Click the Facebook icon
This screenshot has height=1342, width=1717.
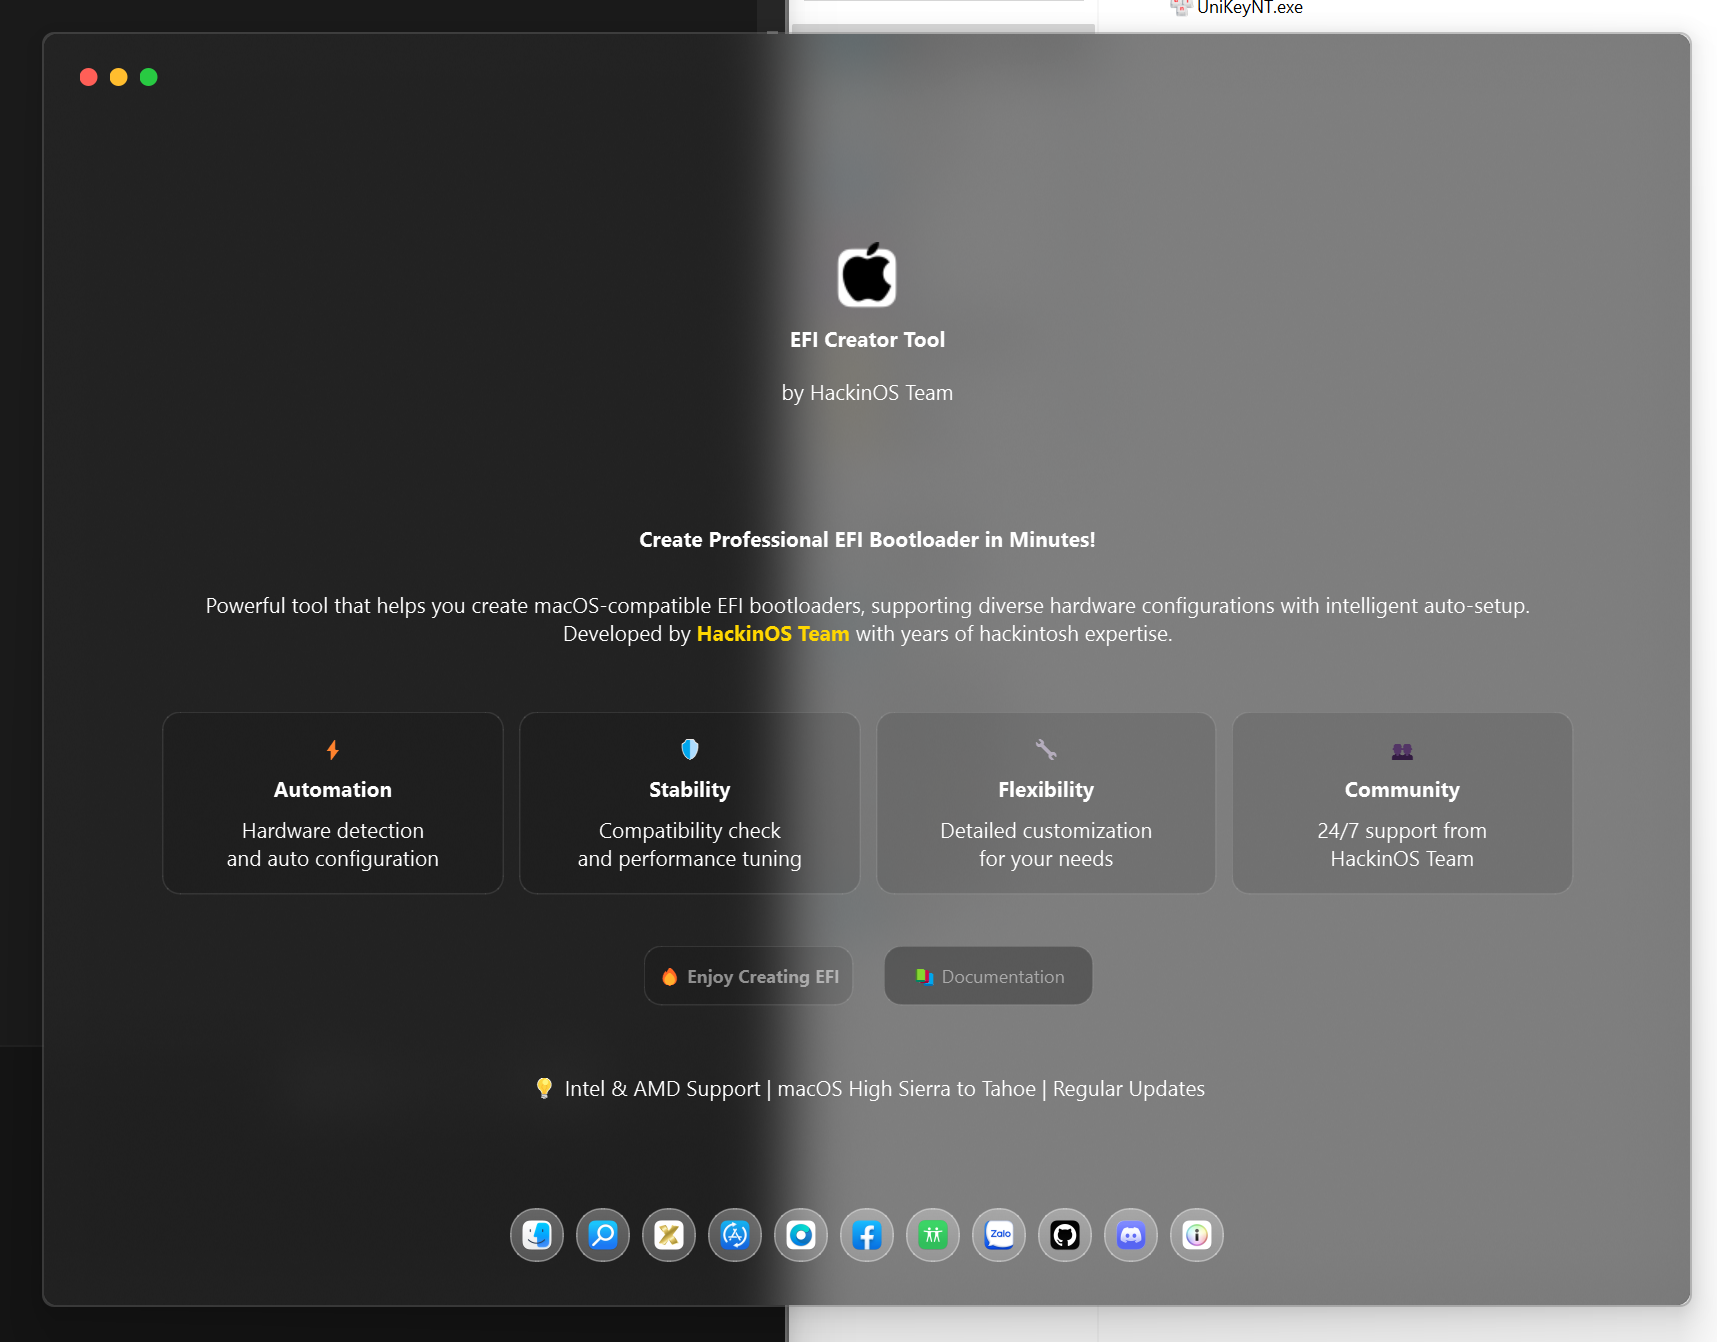click(x=867, y=1235)
